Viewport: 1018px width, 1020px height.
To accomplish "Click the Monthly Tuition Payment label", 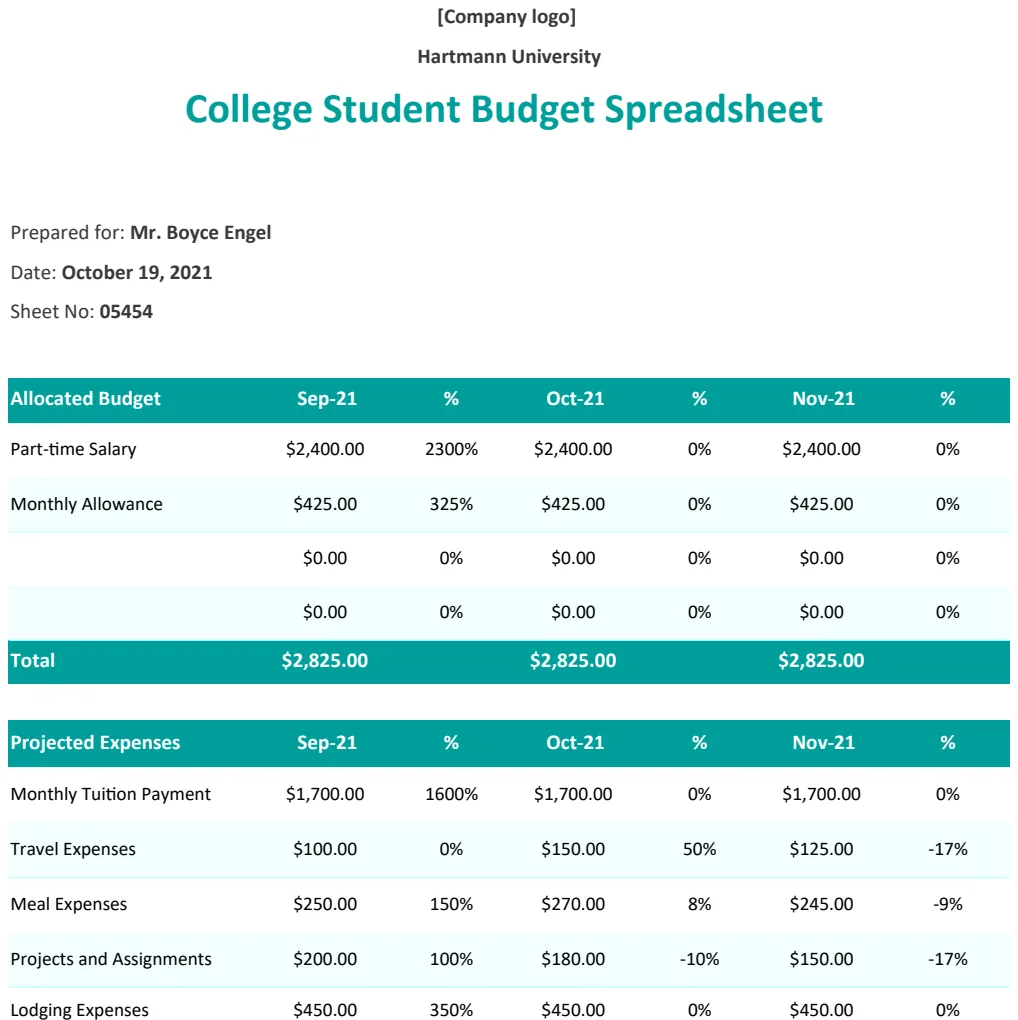I will pos(111,794).
